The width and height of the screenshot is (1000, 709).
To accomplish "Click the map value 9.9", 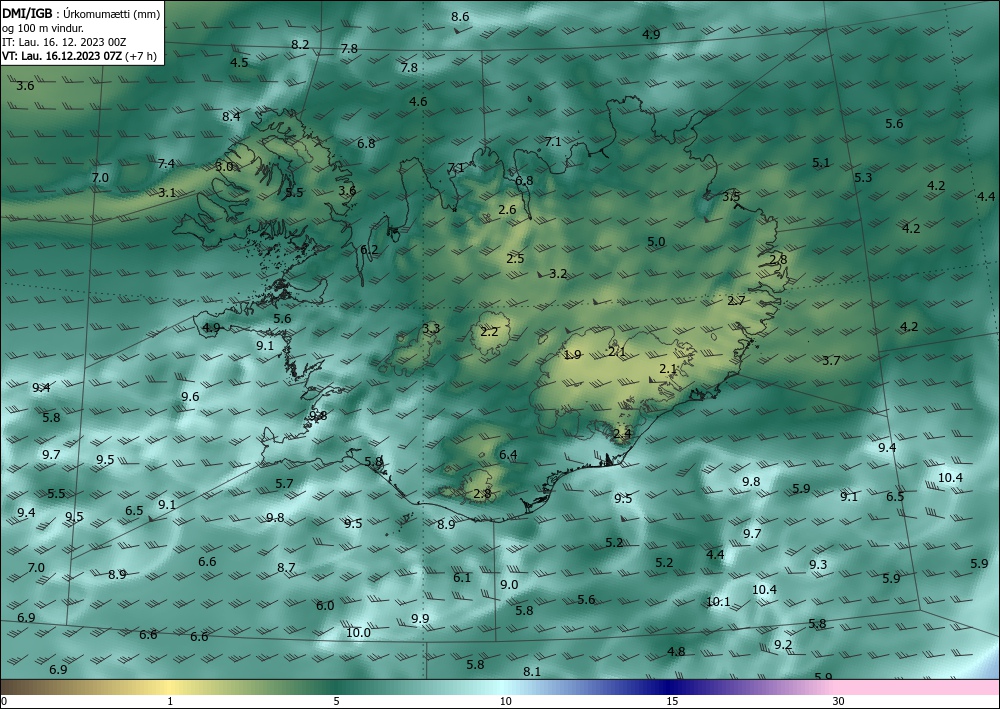I will pyautogui.click(x=420, y=618).
